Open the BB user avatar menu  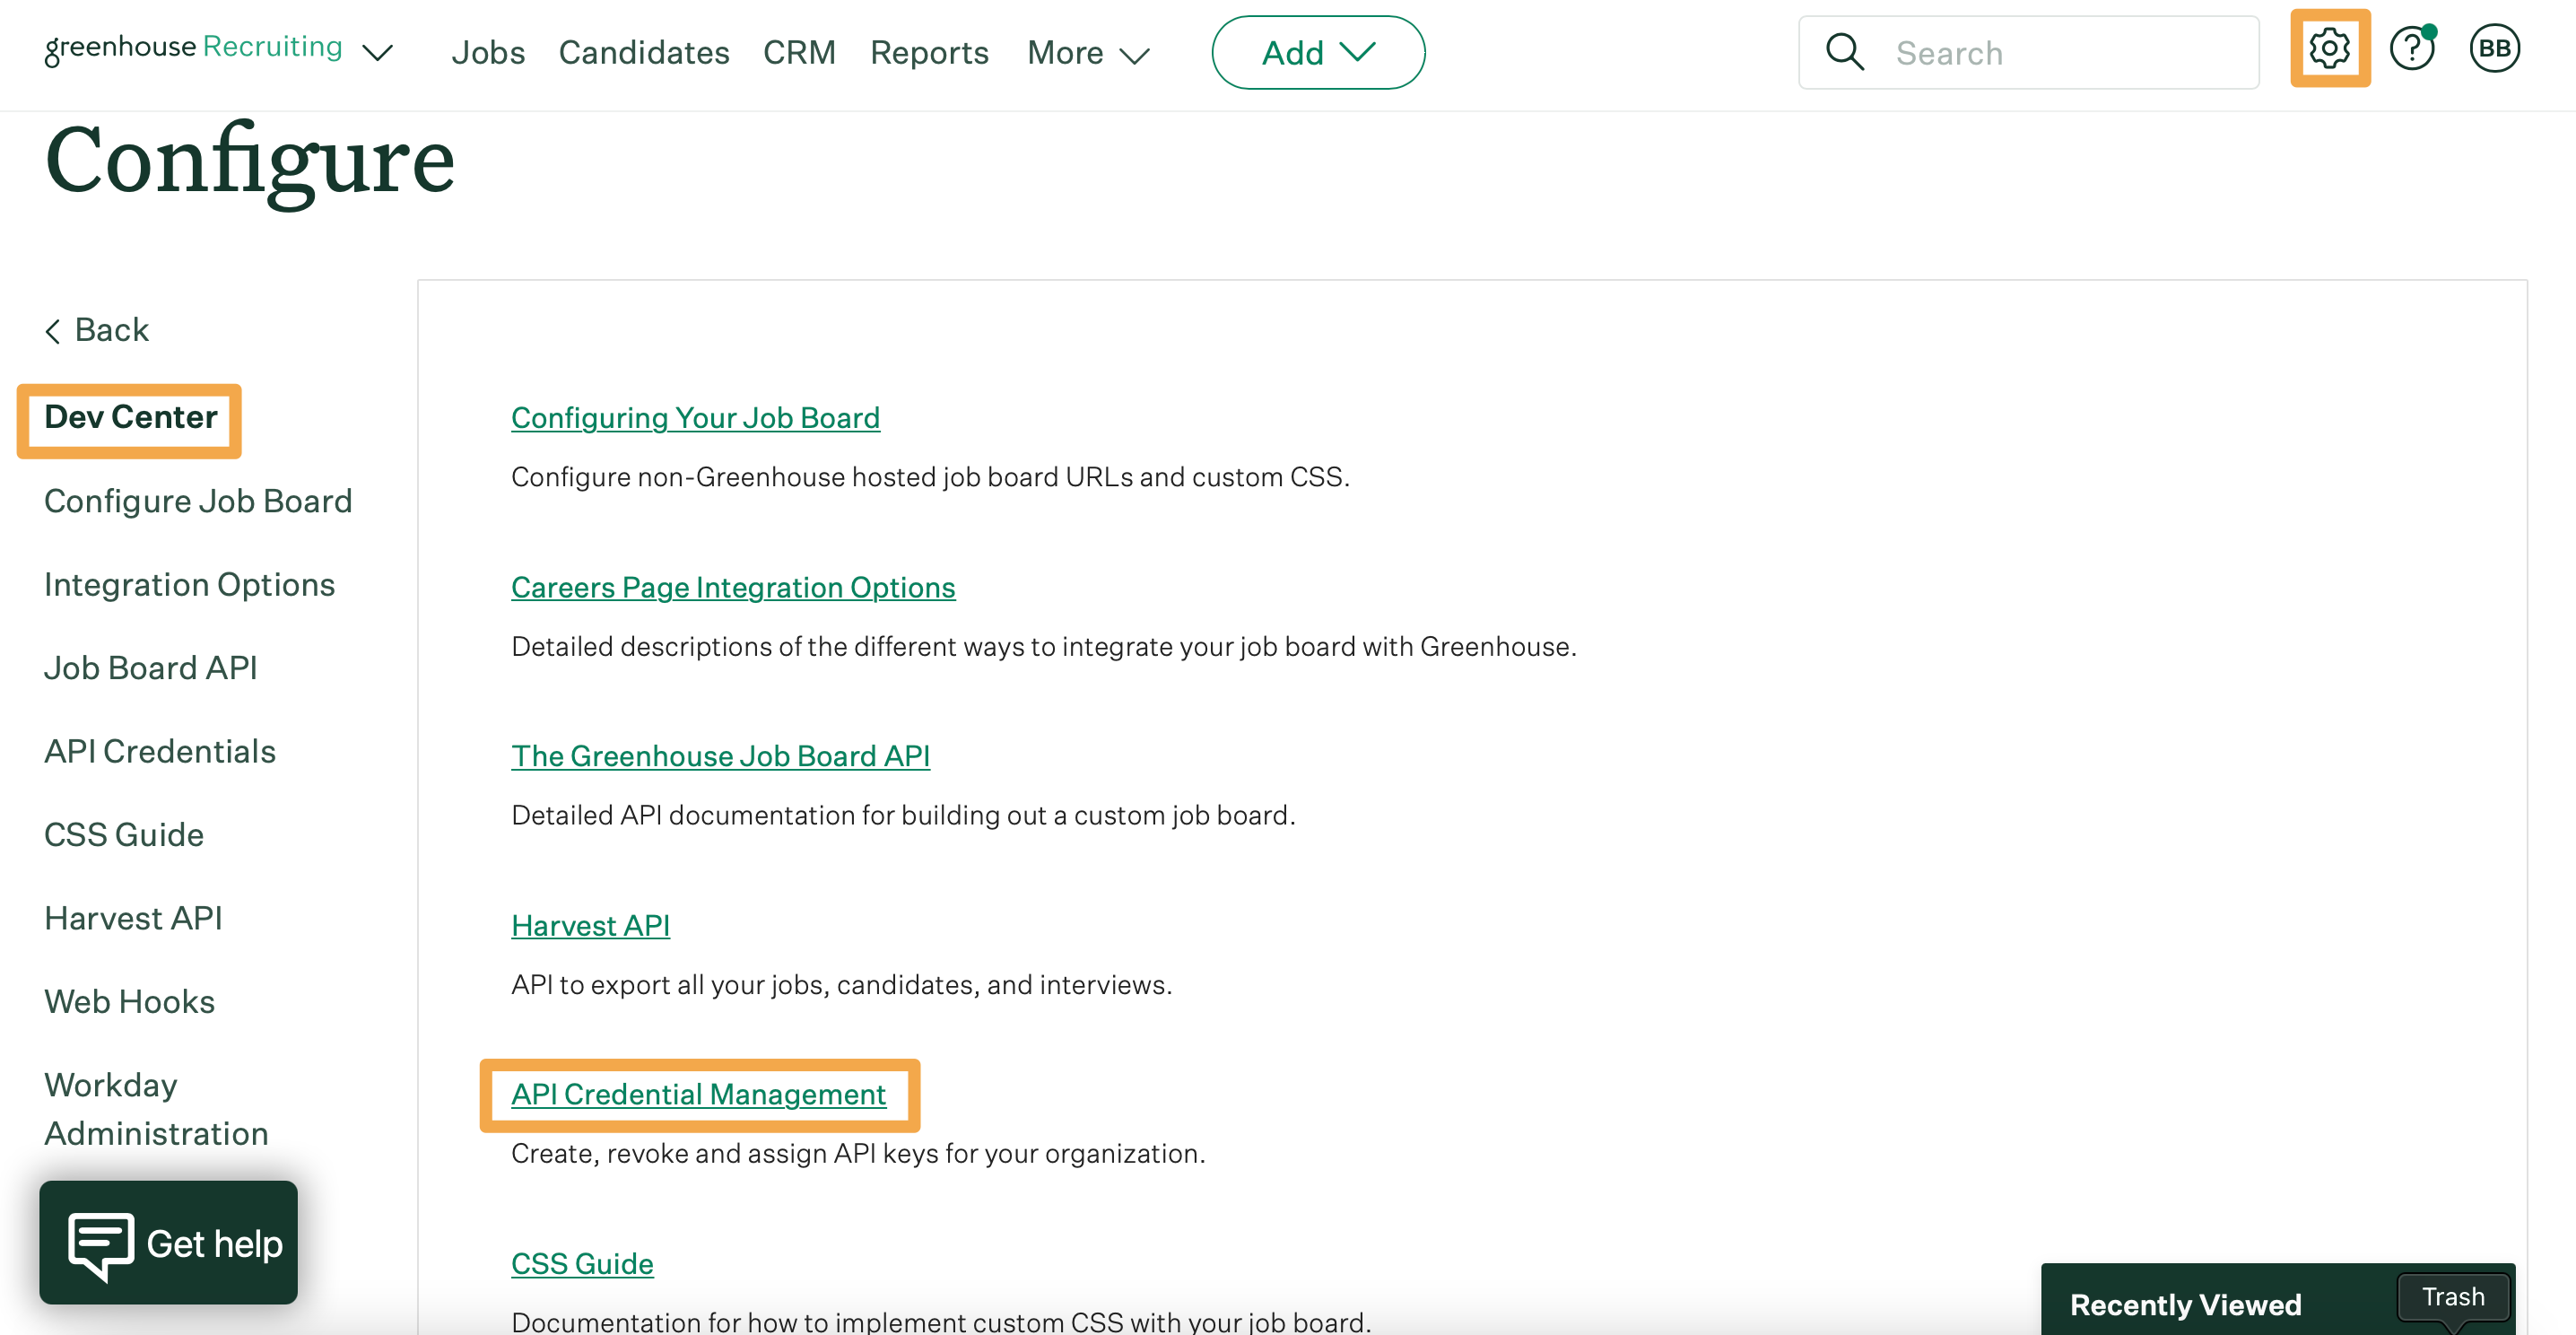tap(2494, 48)
